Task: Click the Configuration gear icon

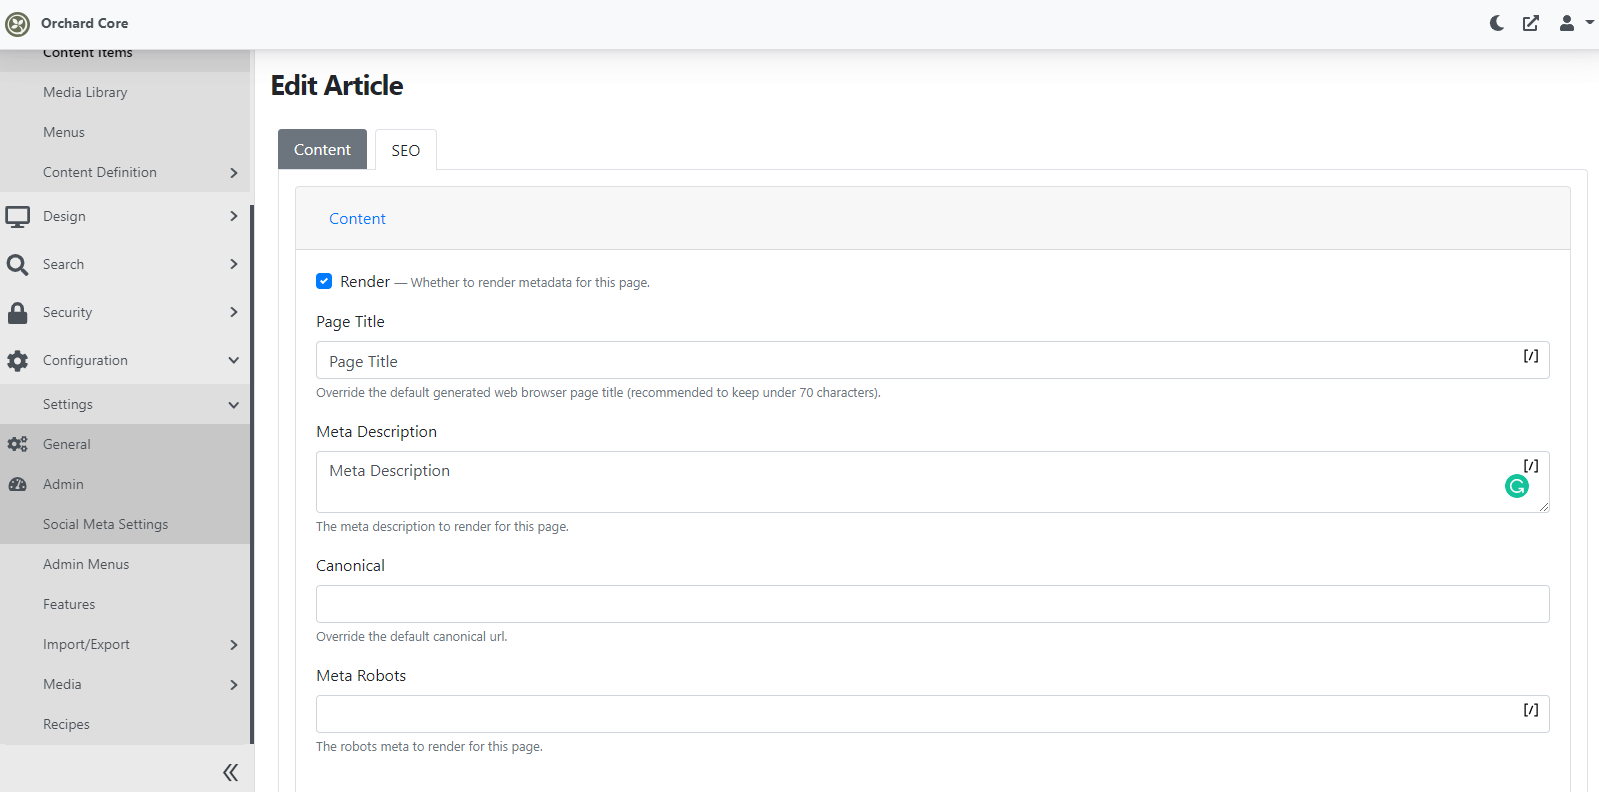Action: pos(18,360)
